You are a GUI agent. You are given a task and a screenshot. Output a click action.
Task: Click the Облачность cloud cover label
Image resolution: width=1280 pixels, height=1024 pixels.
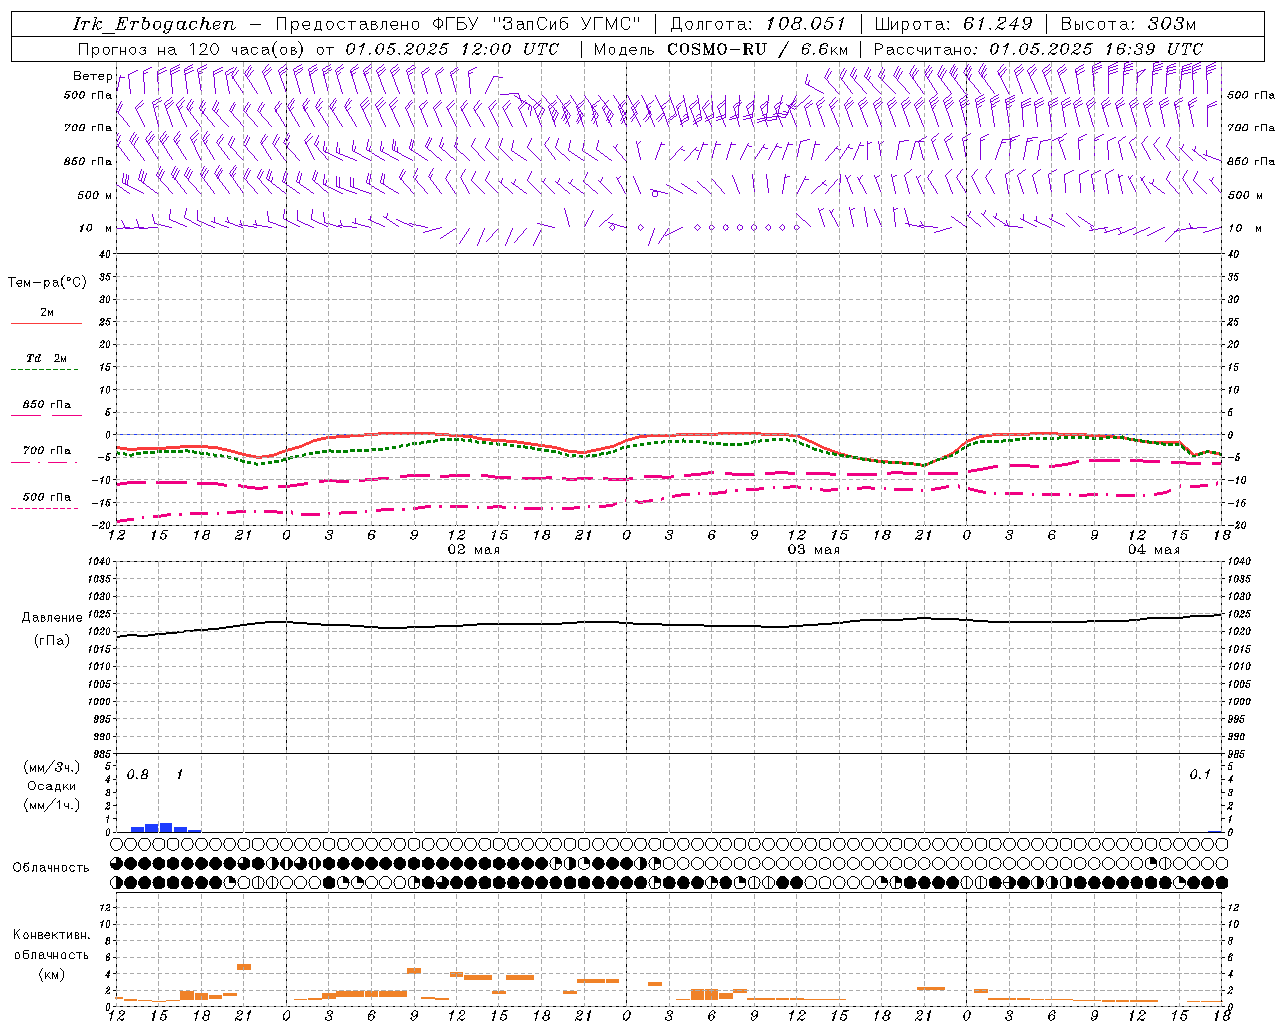click(x=51, y=867)
